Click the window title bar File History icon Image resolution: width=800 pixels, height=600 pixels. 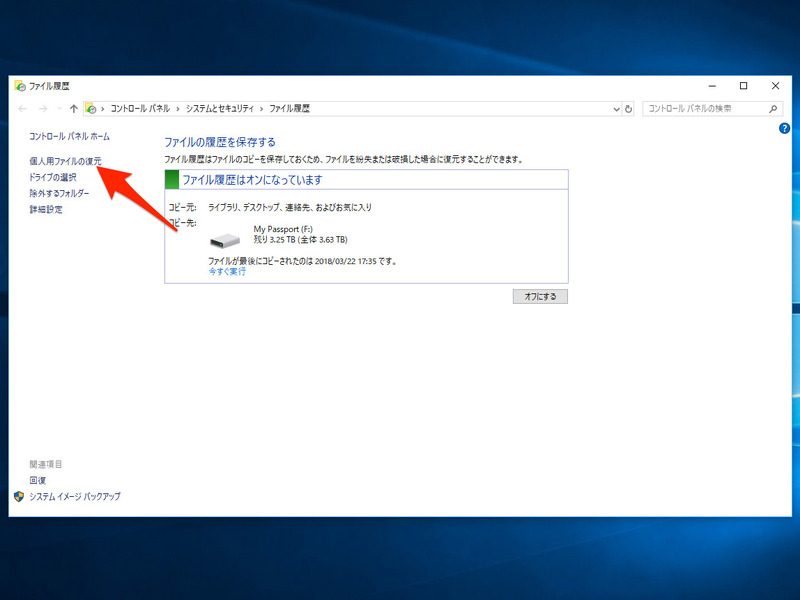click(20, 86)
